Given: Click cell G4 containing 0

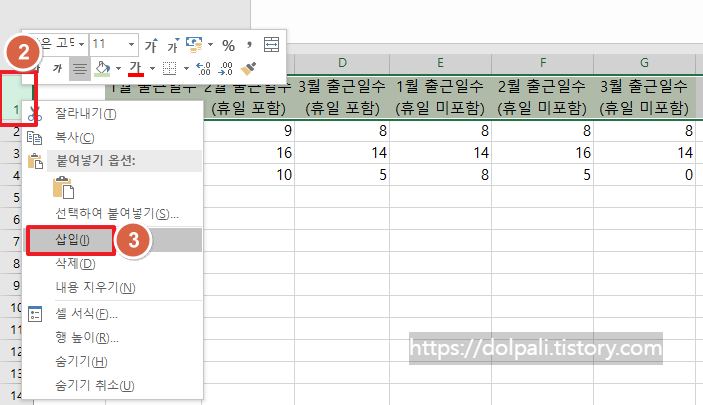Looking at the screenshot, I should tap(645, 175).
